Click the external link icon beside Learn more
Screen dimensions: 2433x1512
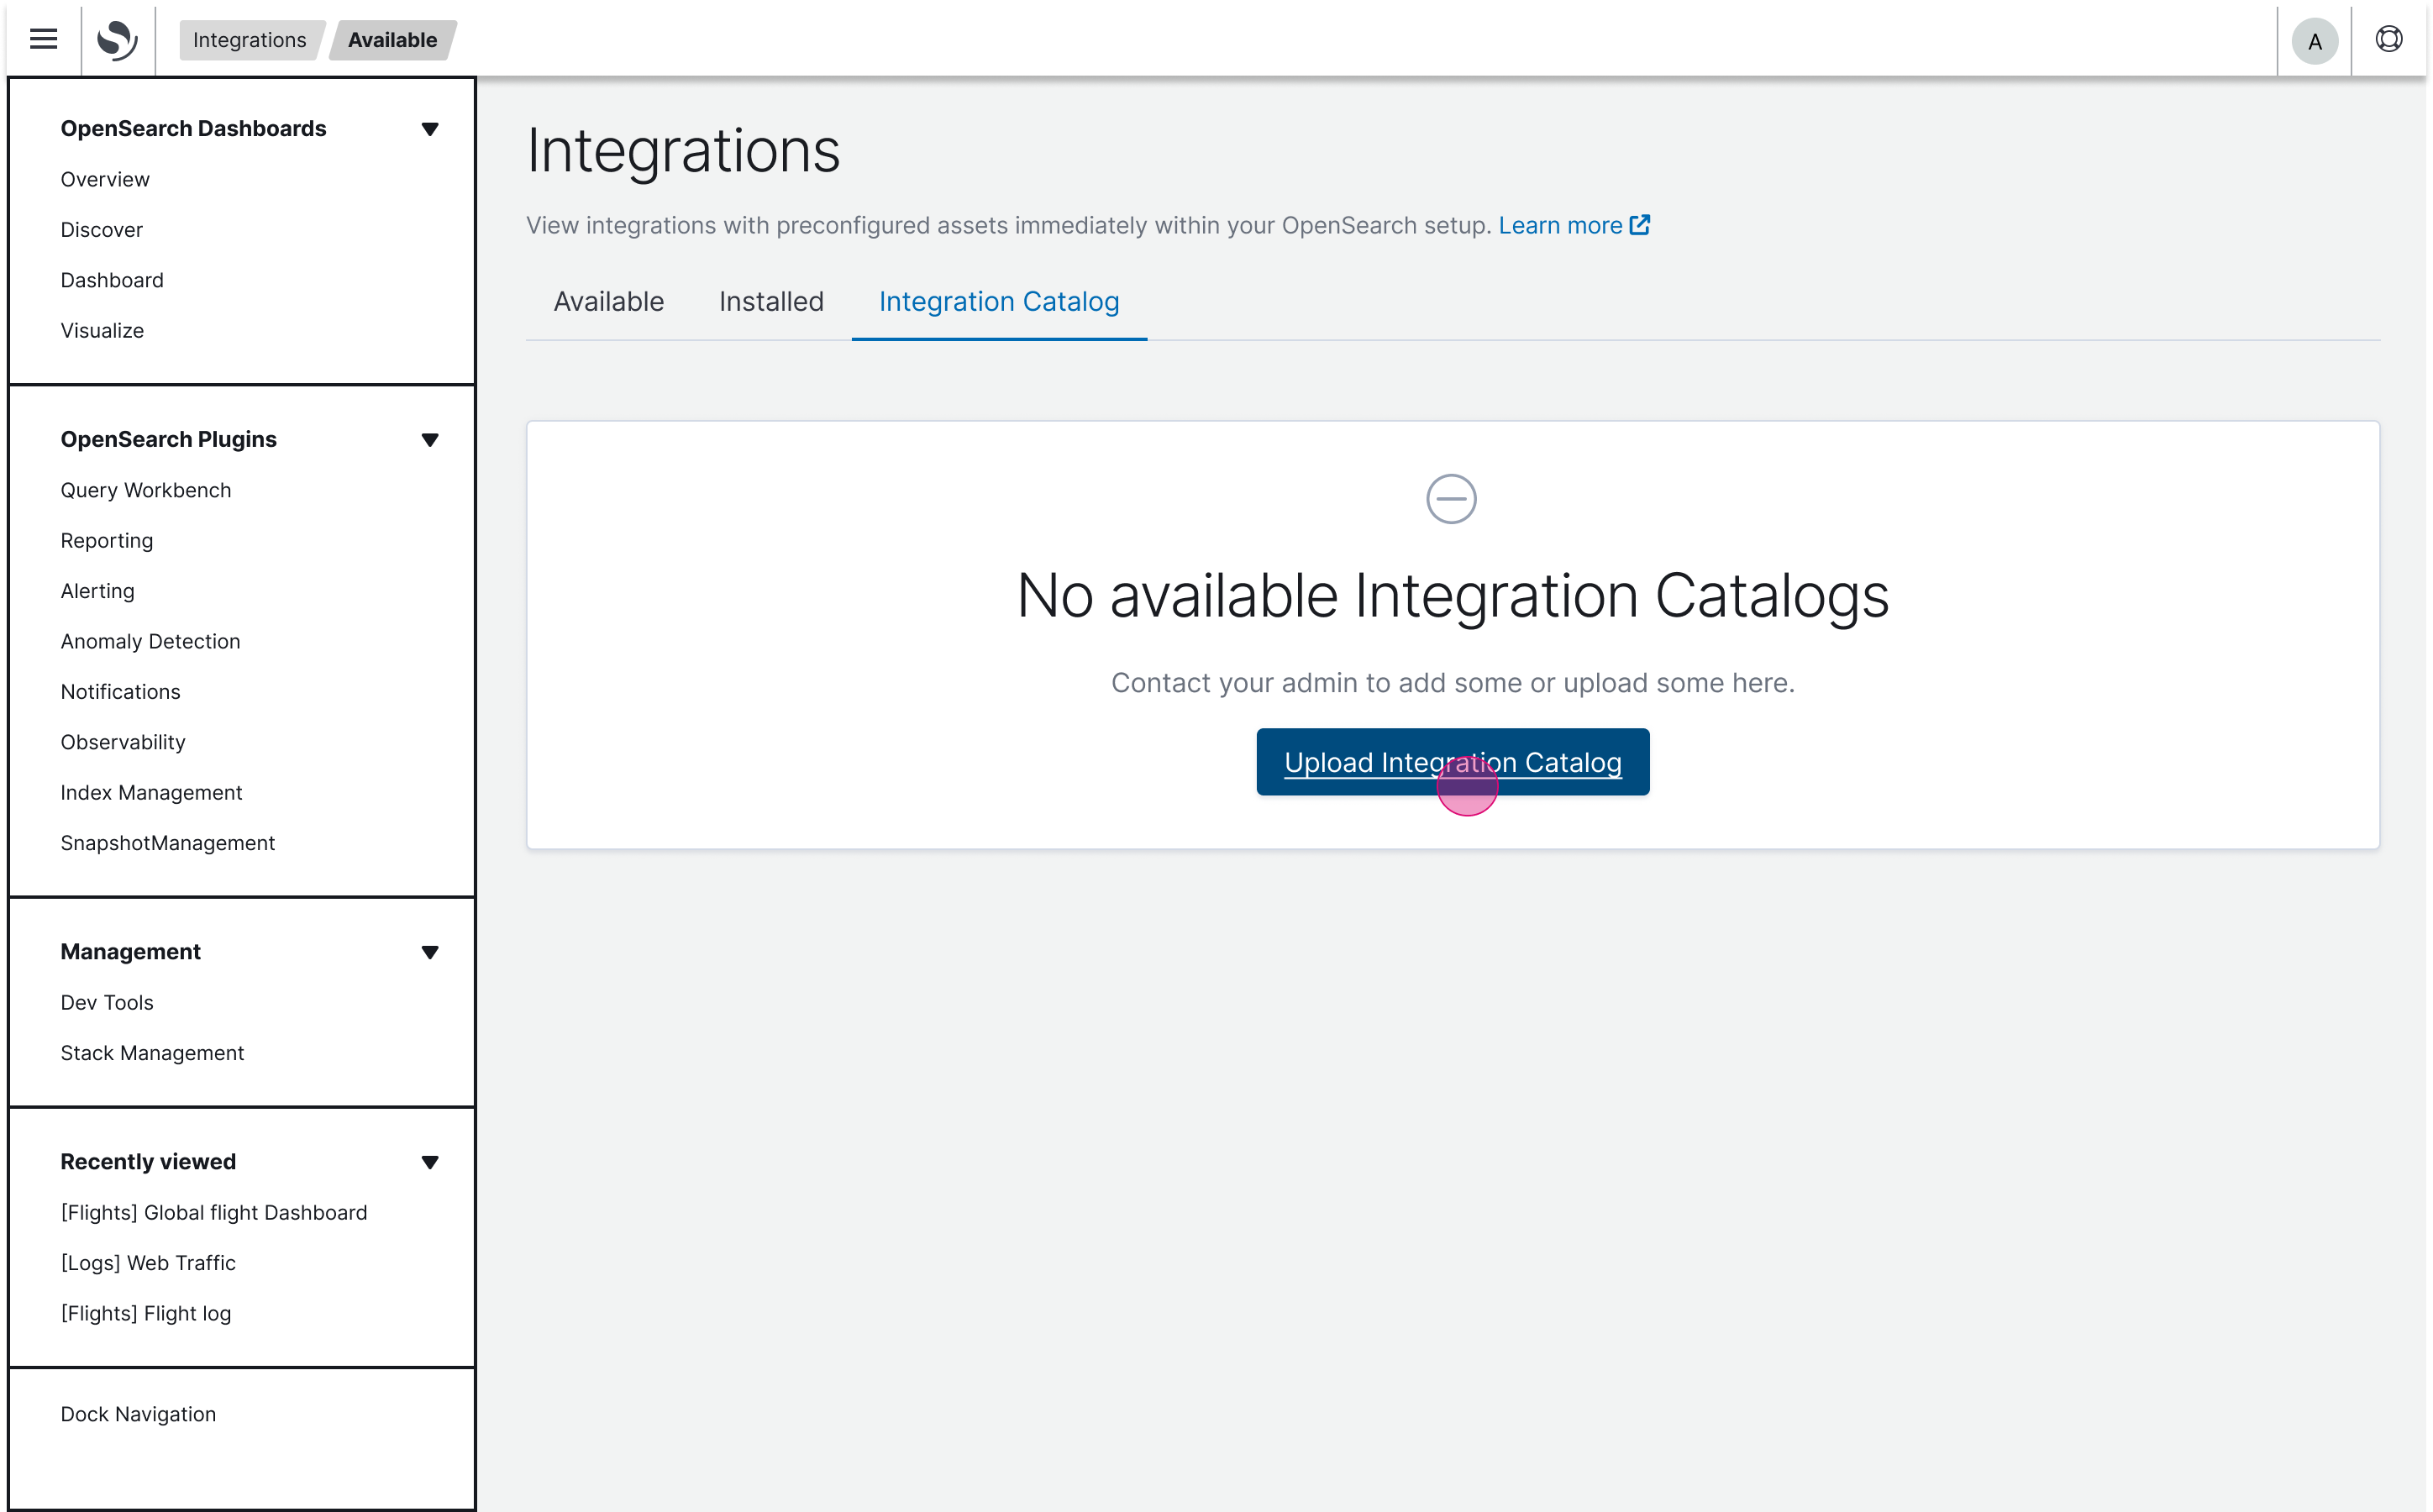1640,225
